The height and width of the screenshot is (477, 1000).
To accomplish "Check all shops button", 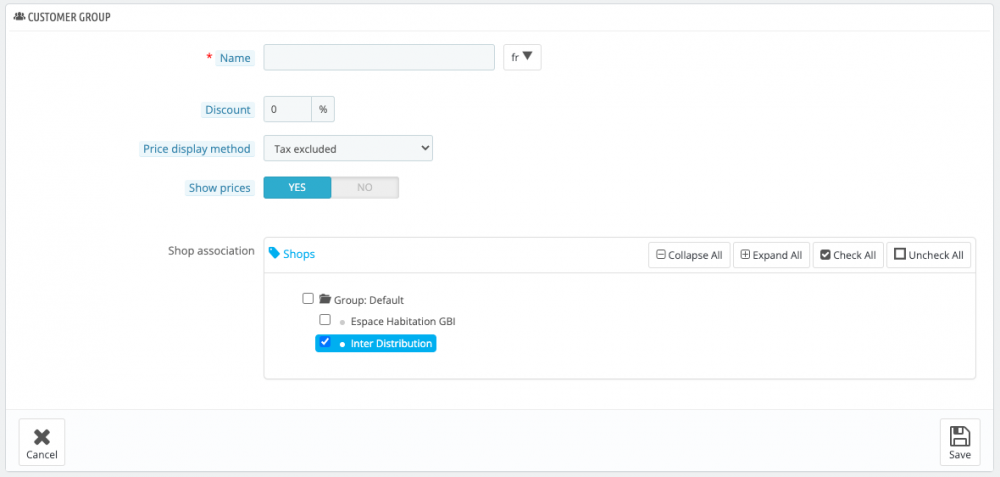I will point(848,255).
